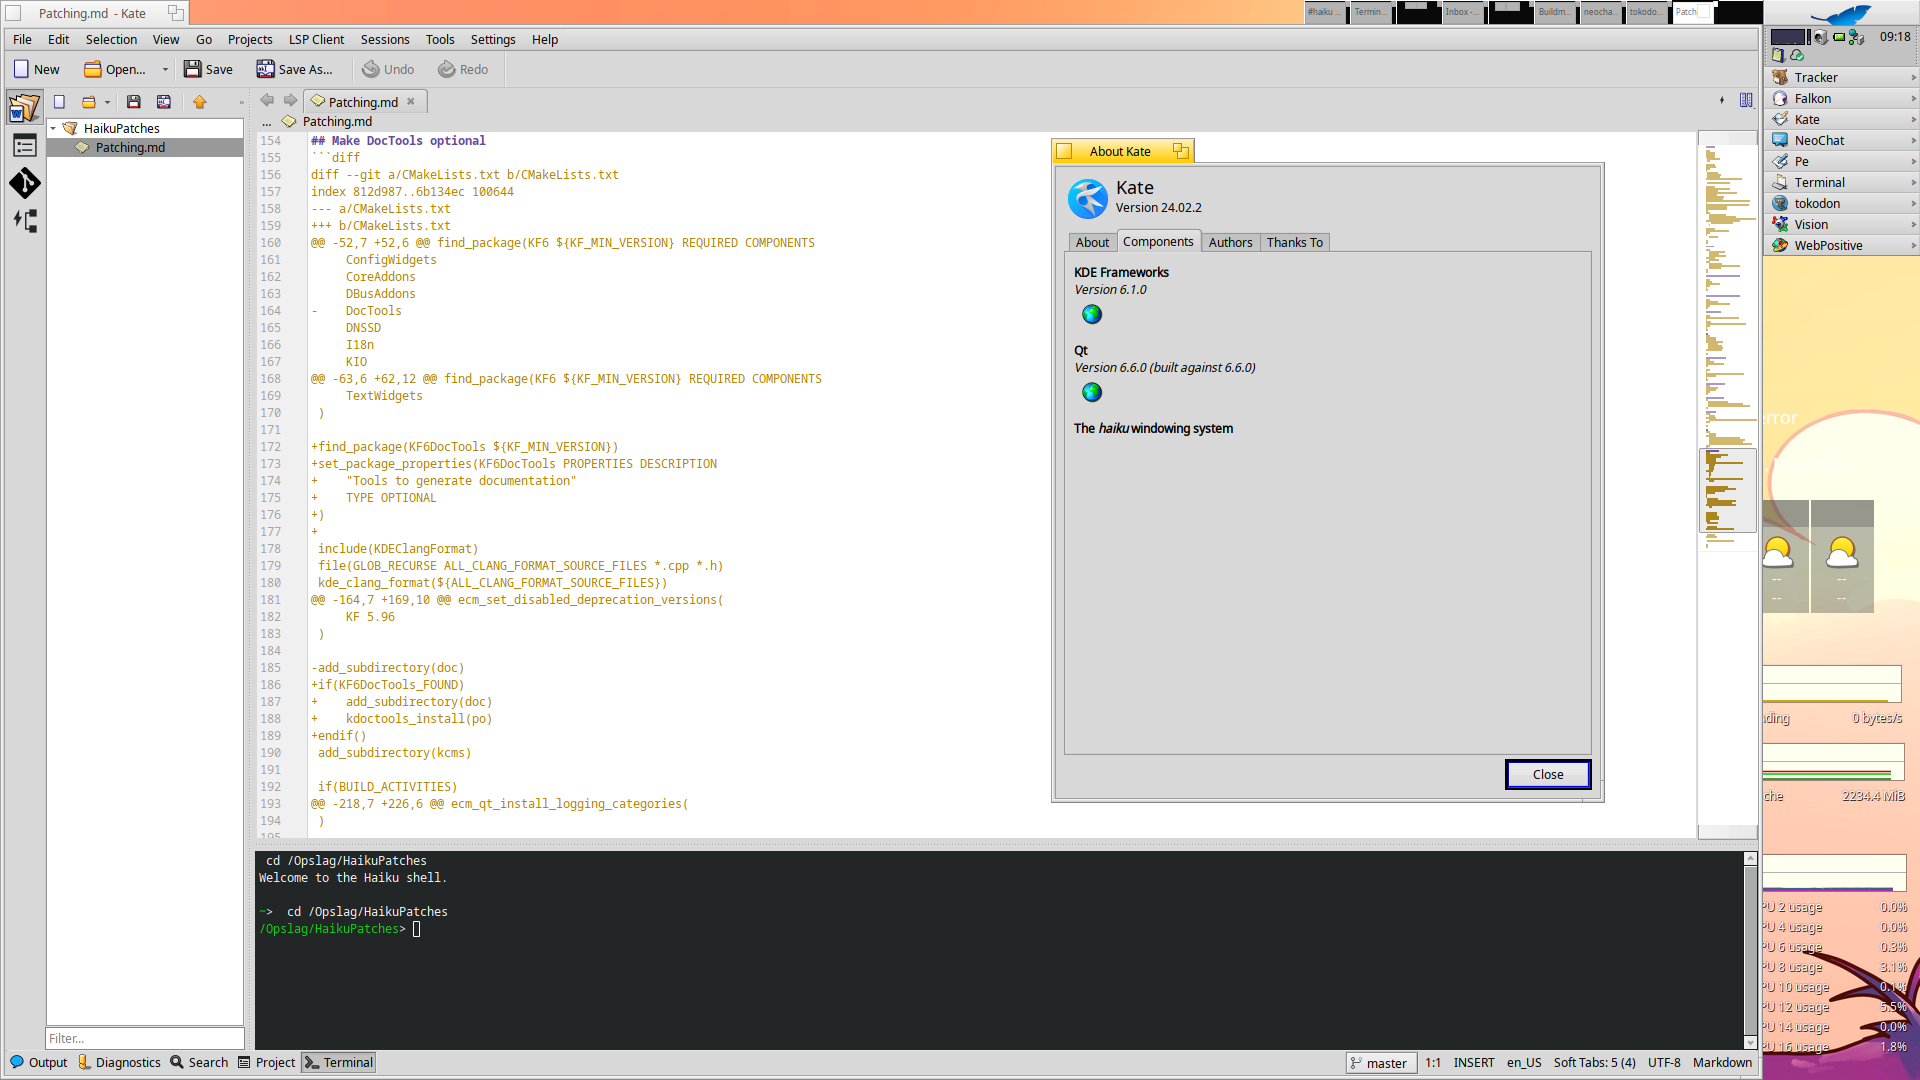Open the dropdown arrow beside Open
The image size is (1920, 1080).
[165, 70]
